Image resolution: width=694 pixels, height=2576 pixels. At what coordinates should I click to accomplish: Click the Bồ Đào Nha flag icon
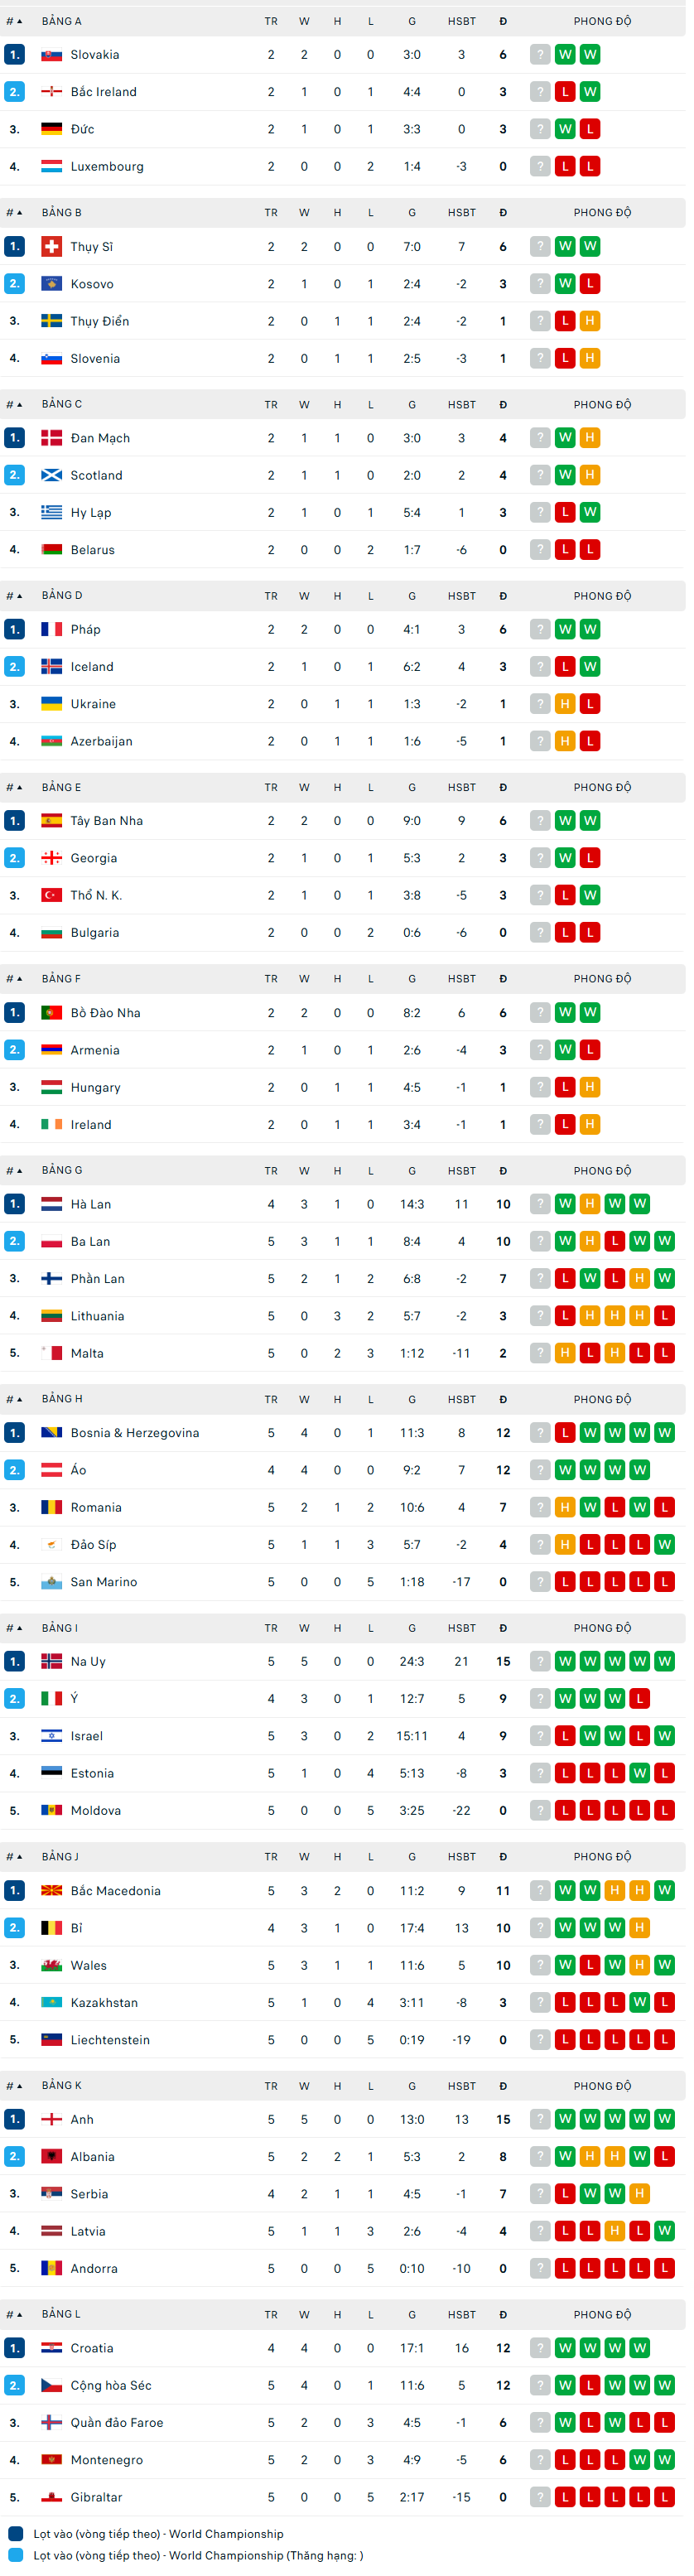click(x=51, y=1013)
